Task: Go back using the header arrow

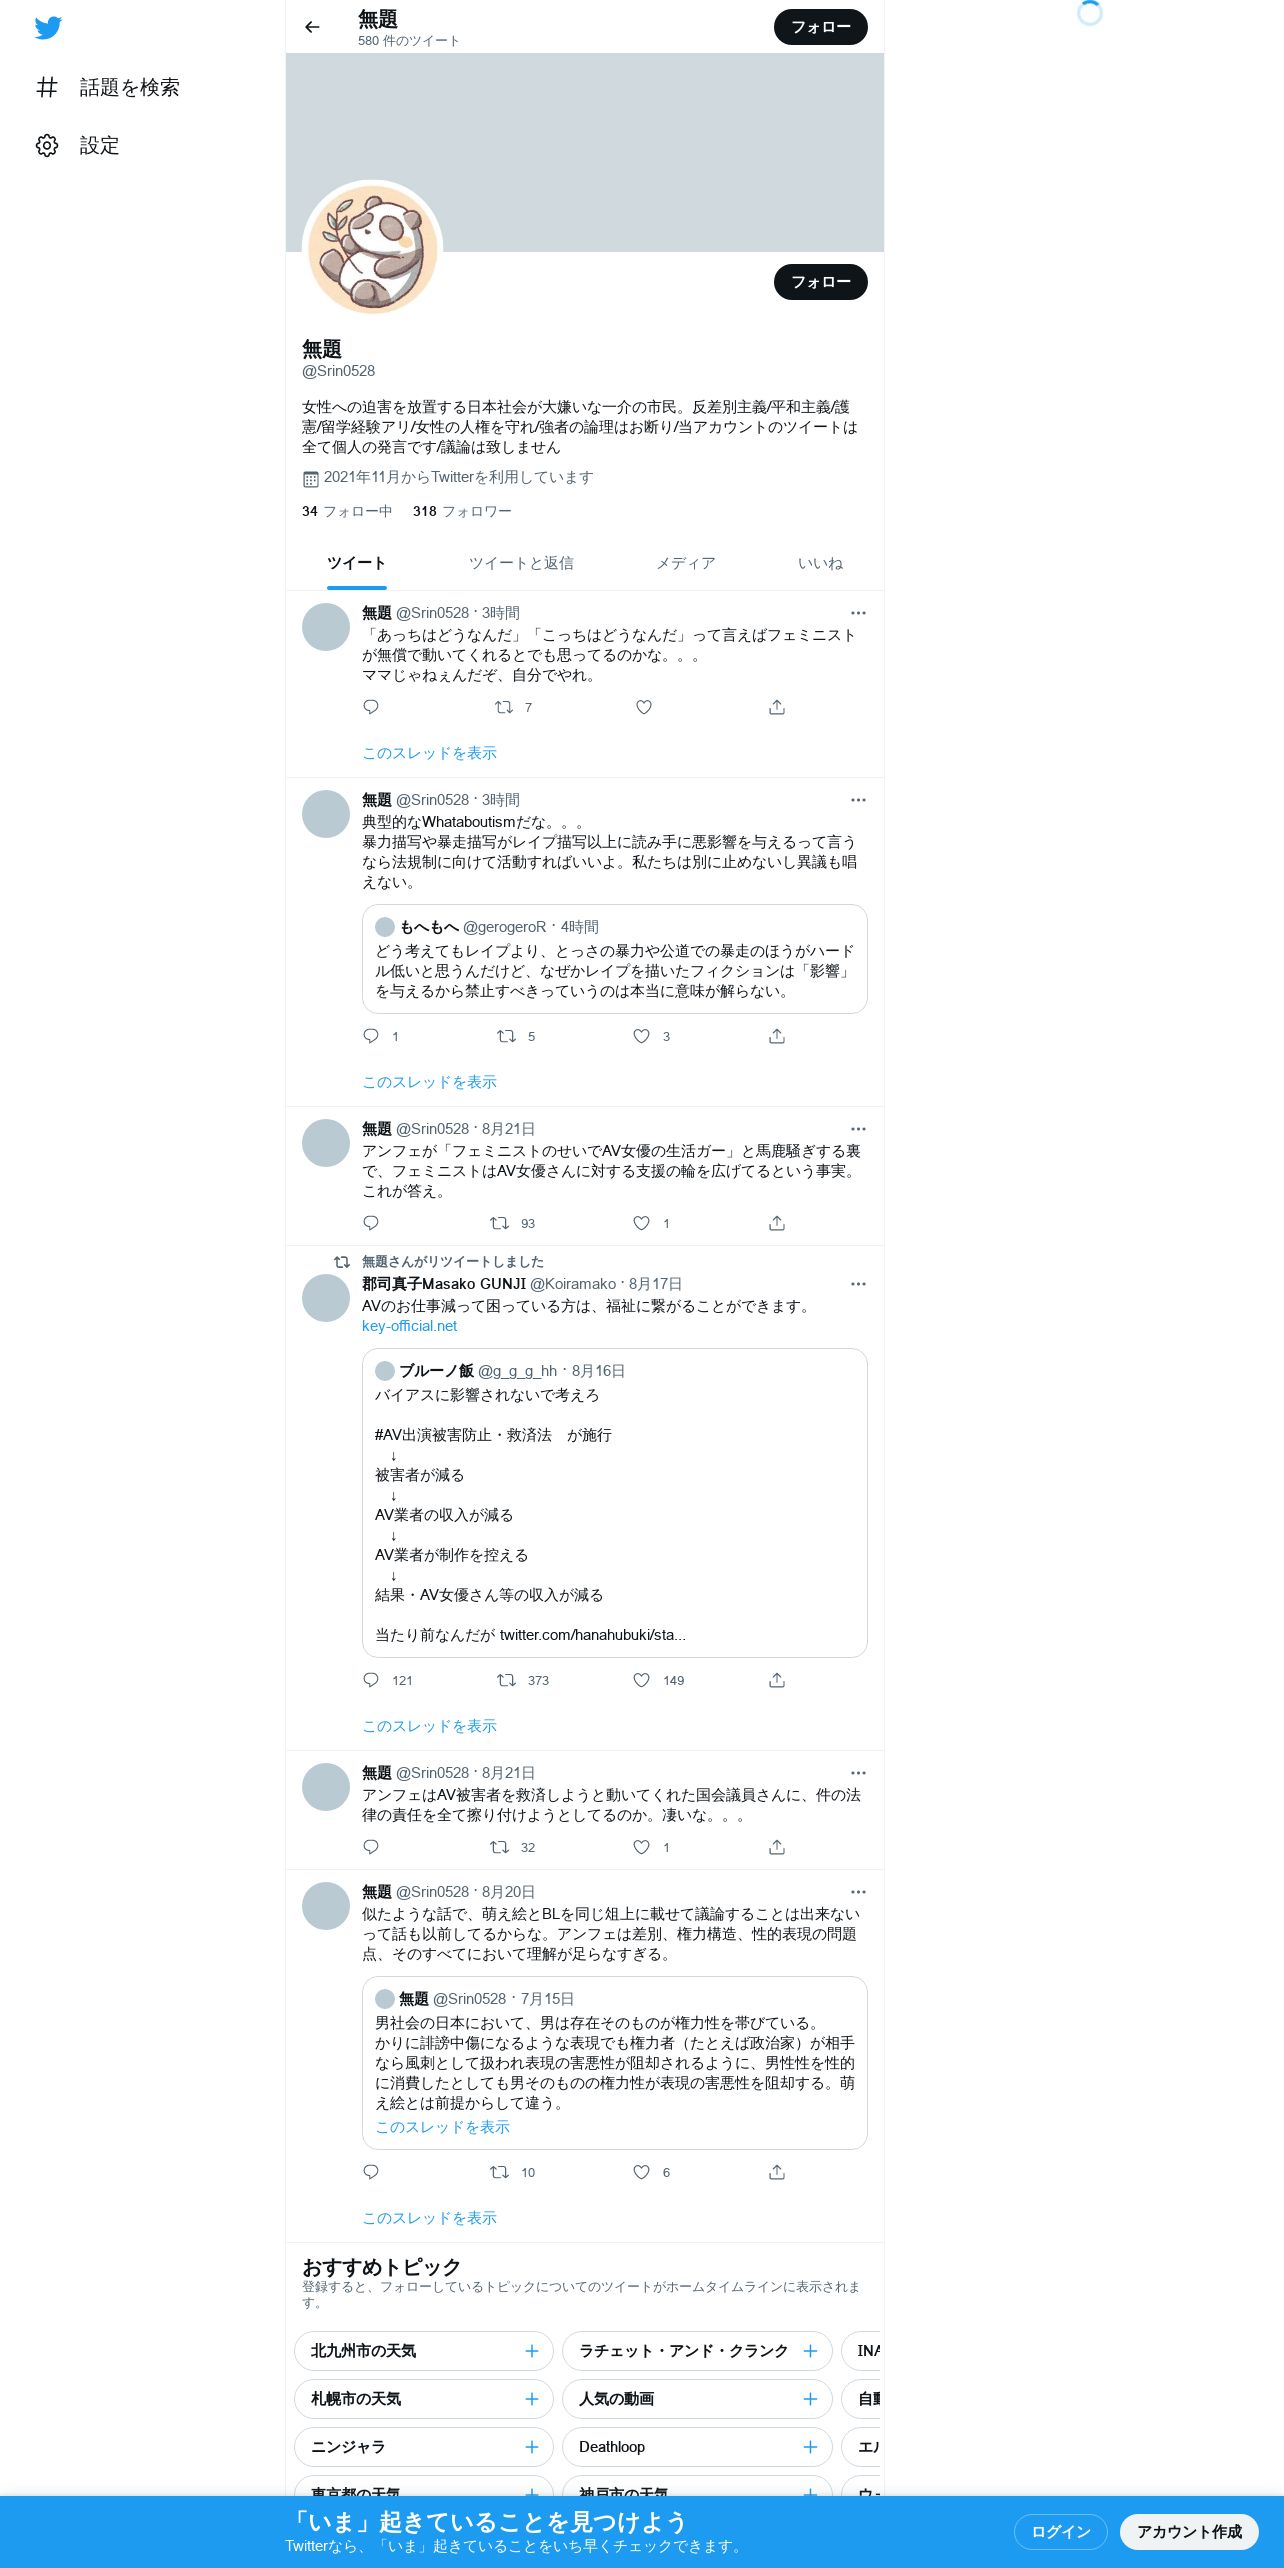Action: (x=312, y=27)
